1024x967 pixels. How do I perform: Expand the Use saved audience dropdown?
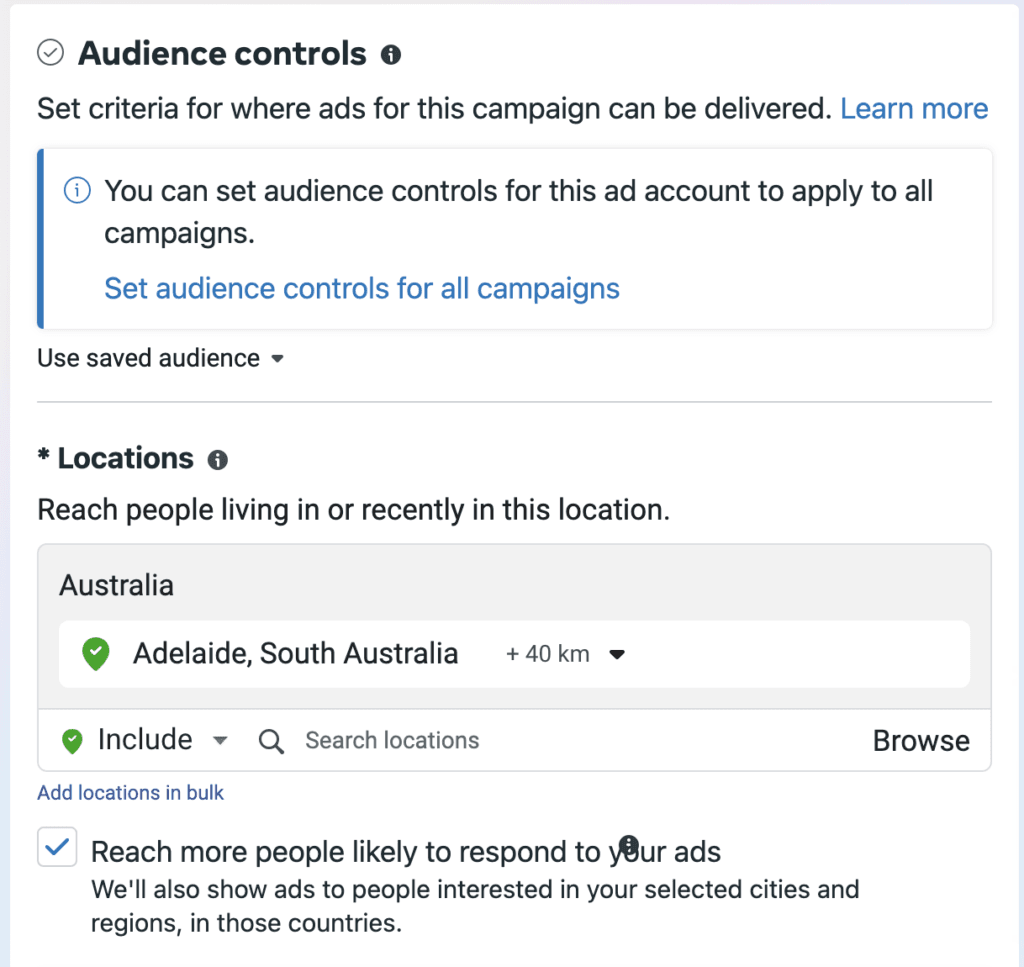tap(160, 358)
